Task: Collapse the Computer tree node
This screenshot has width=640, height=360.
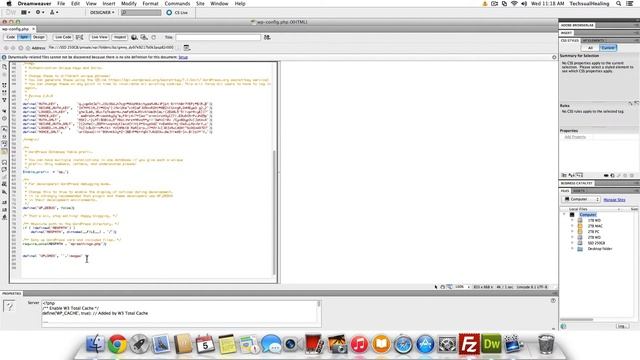Action: (564, 214)
